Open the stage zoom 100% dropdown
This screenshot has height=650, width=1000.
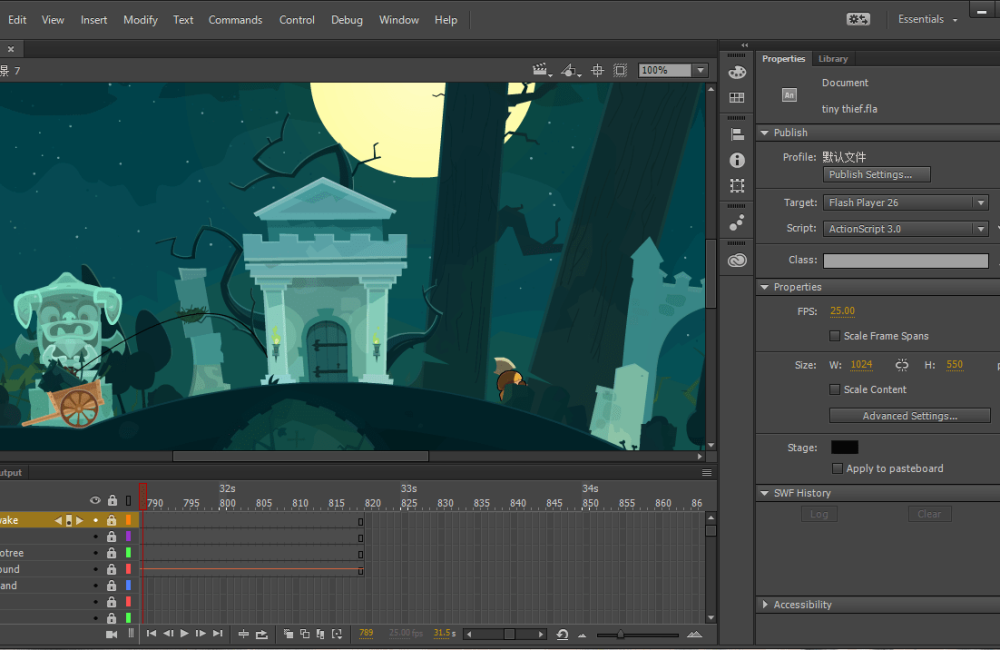pyautogui.click(x=700, y=70)
